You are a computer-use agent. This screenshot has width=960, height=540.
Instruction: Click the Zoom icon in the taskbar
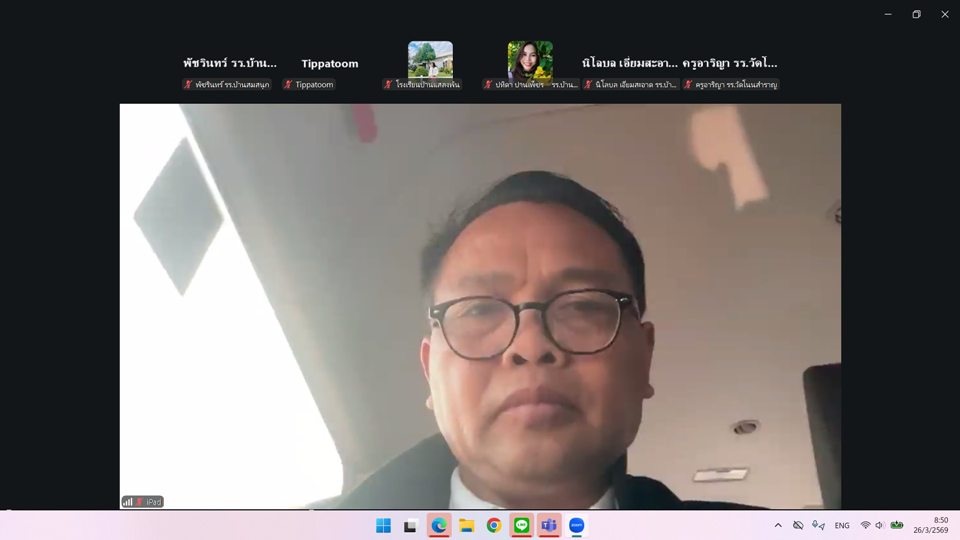(577, 525)
